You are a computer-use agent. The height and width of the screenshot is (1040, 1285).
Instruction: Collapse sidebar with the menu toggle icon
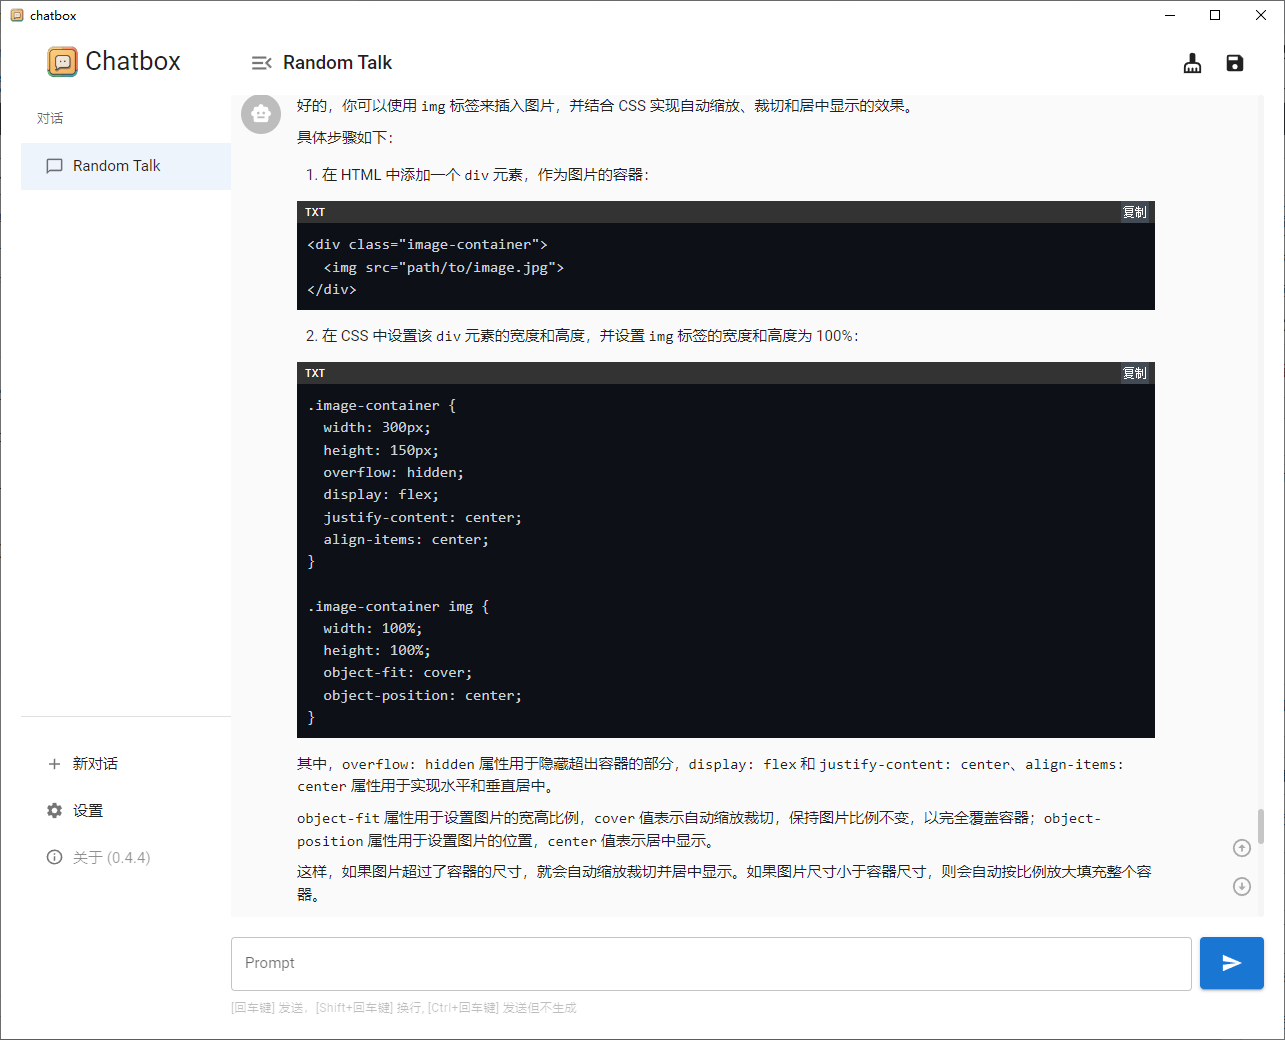(x=261, y=63)
